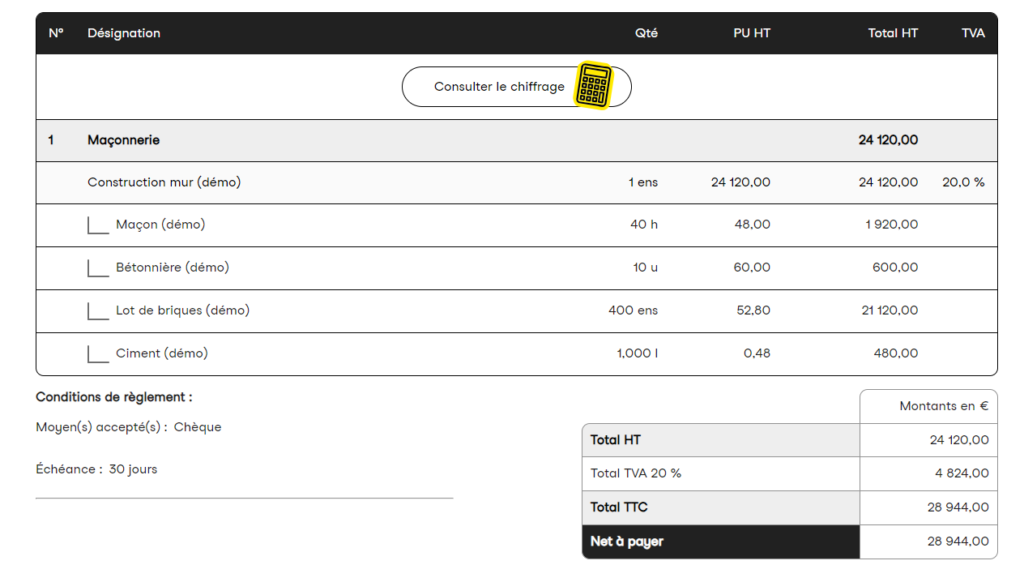The height and width of the screenshot is (565, 1024).
Task: Click the 52,80 unit price for briques
Action: pyautogui.click(x=753, y=310)
